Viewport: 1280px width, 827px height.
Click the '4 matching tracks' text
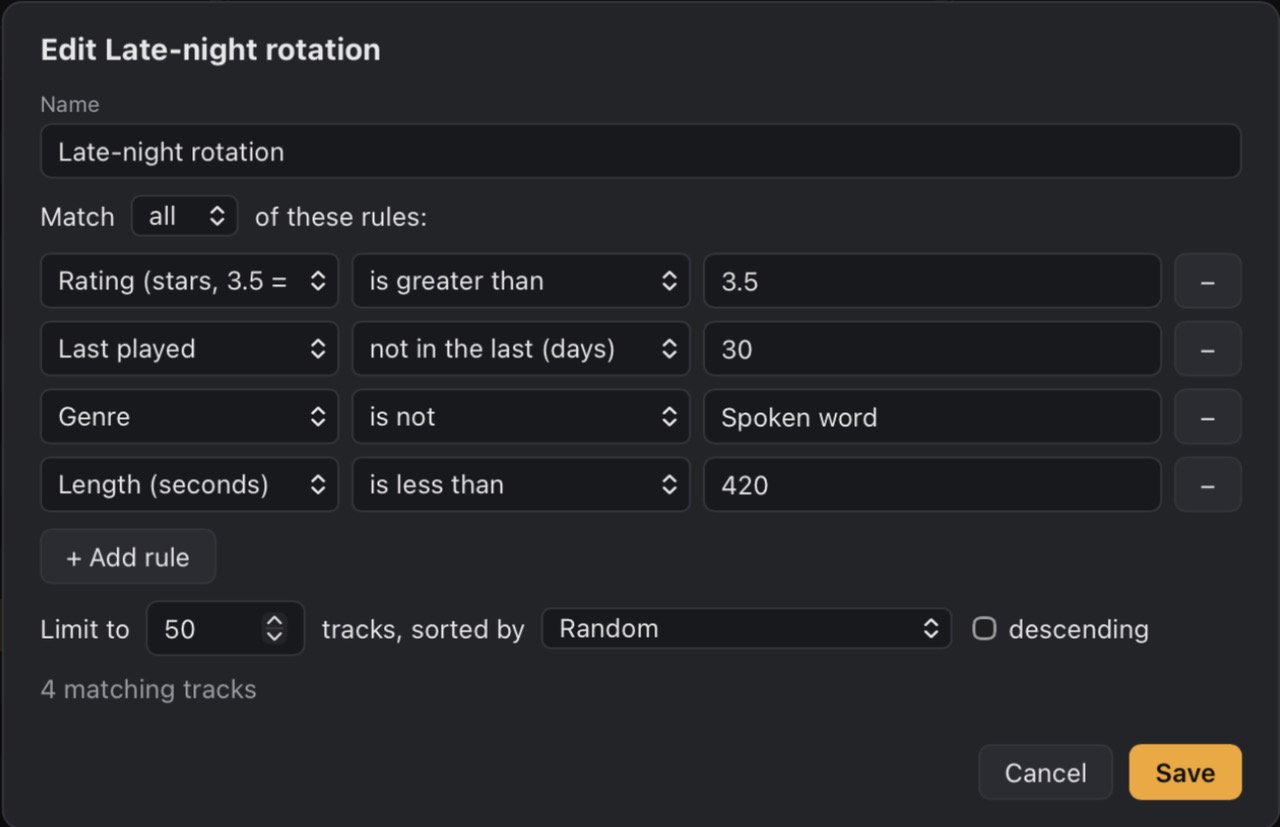[148, 689]
